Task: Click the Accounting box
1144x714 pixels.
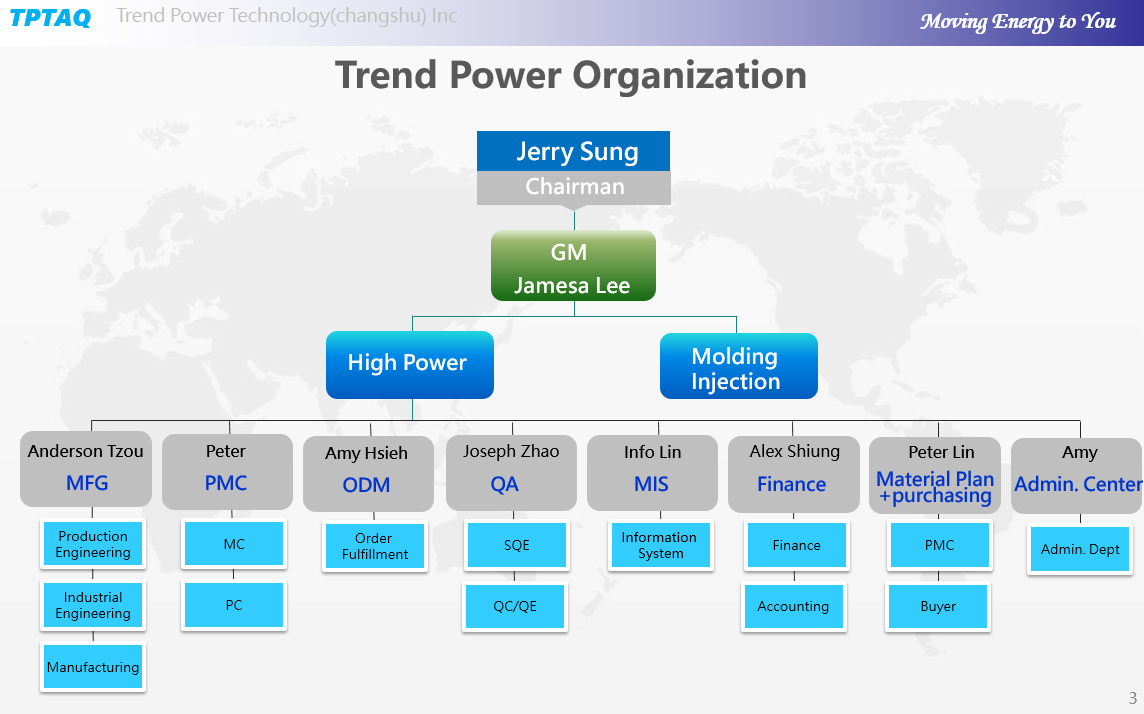Action: click(794, 606)
